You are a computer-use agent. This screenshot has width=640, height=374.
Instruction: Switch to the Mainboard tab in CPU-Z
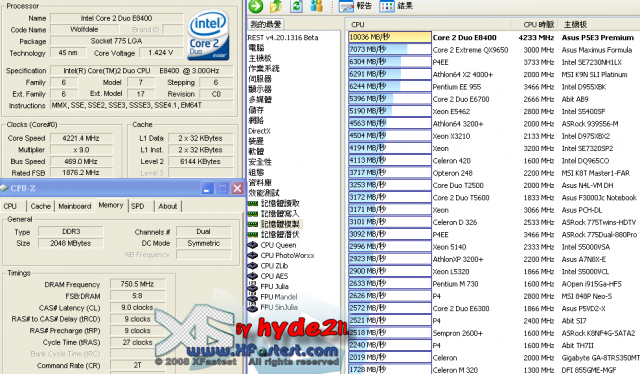75,206
